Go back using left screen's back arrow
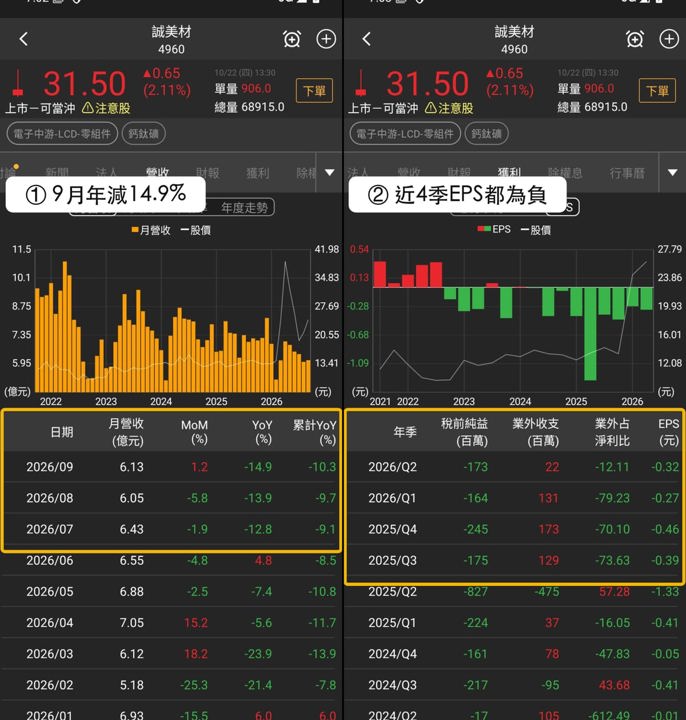686x720 pixels. click(24, 39)
